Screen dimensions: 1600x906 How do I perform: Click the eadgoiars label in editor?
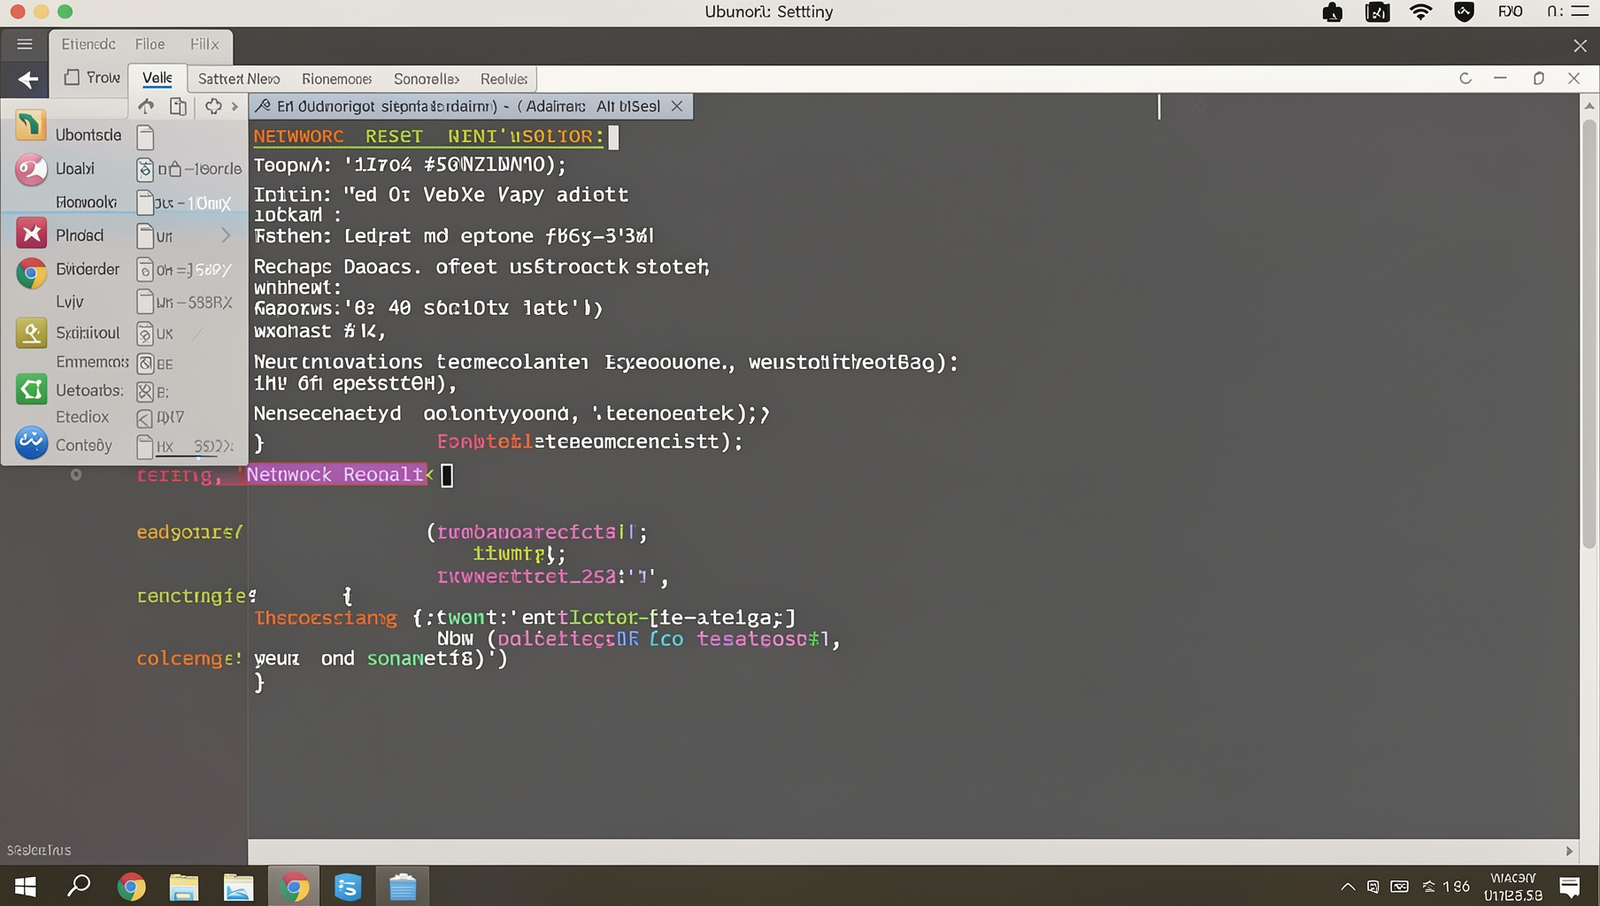click(189, 532)
